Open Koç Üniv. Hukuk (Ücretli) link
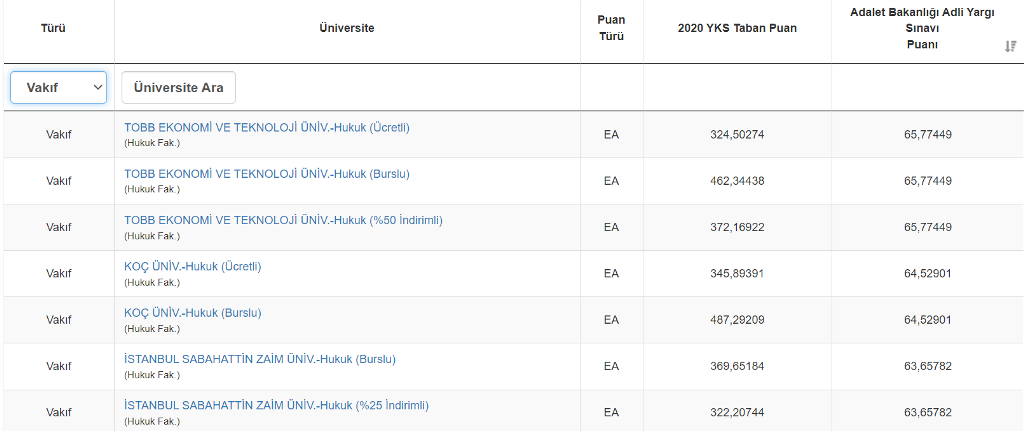The width and height of the screenshot is (1024, 432). point(193,267)
